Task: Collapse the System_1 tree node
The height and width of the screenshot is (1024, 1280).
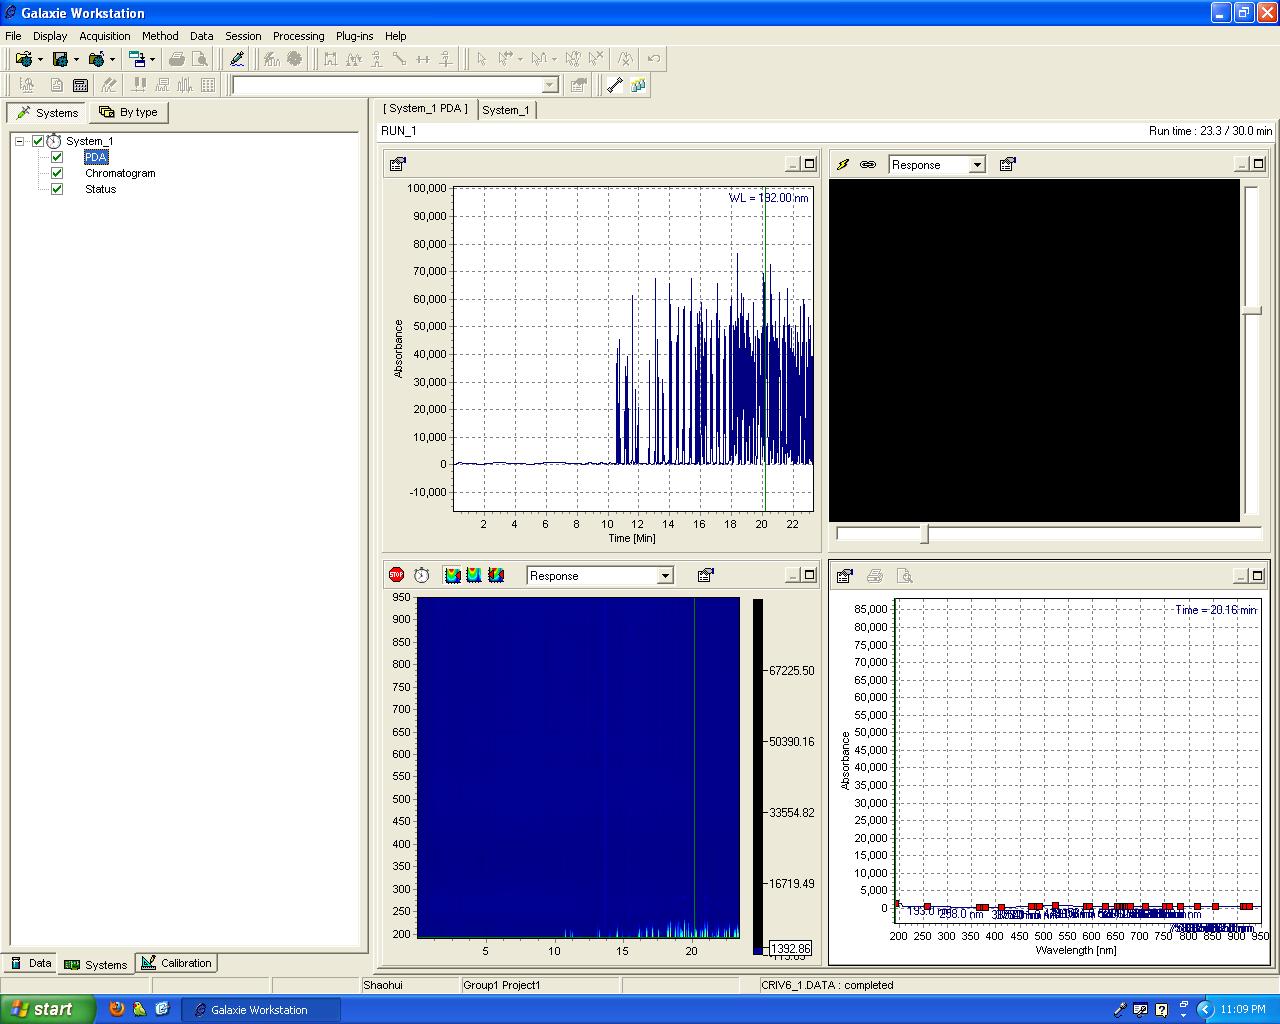Action: (x=19, y=141)
